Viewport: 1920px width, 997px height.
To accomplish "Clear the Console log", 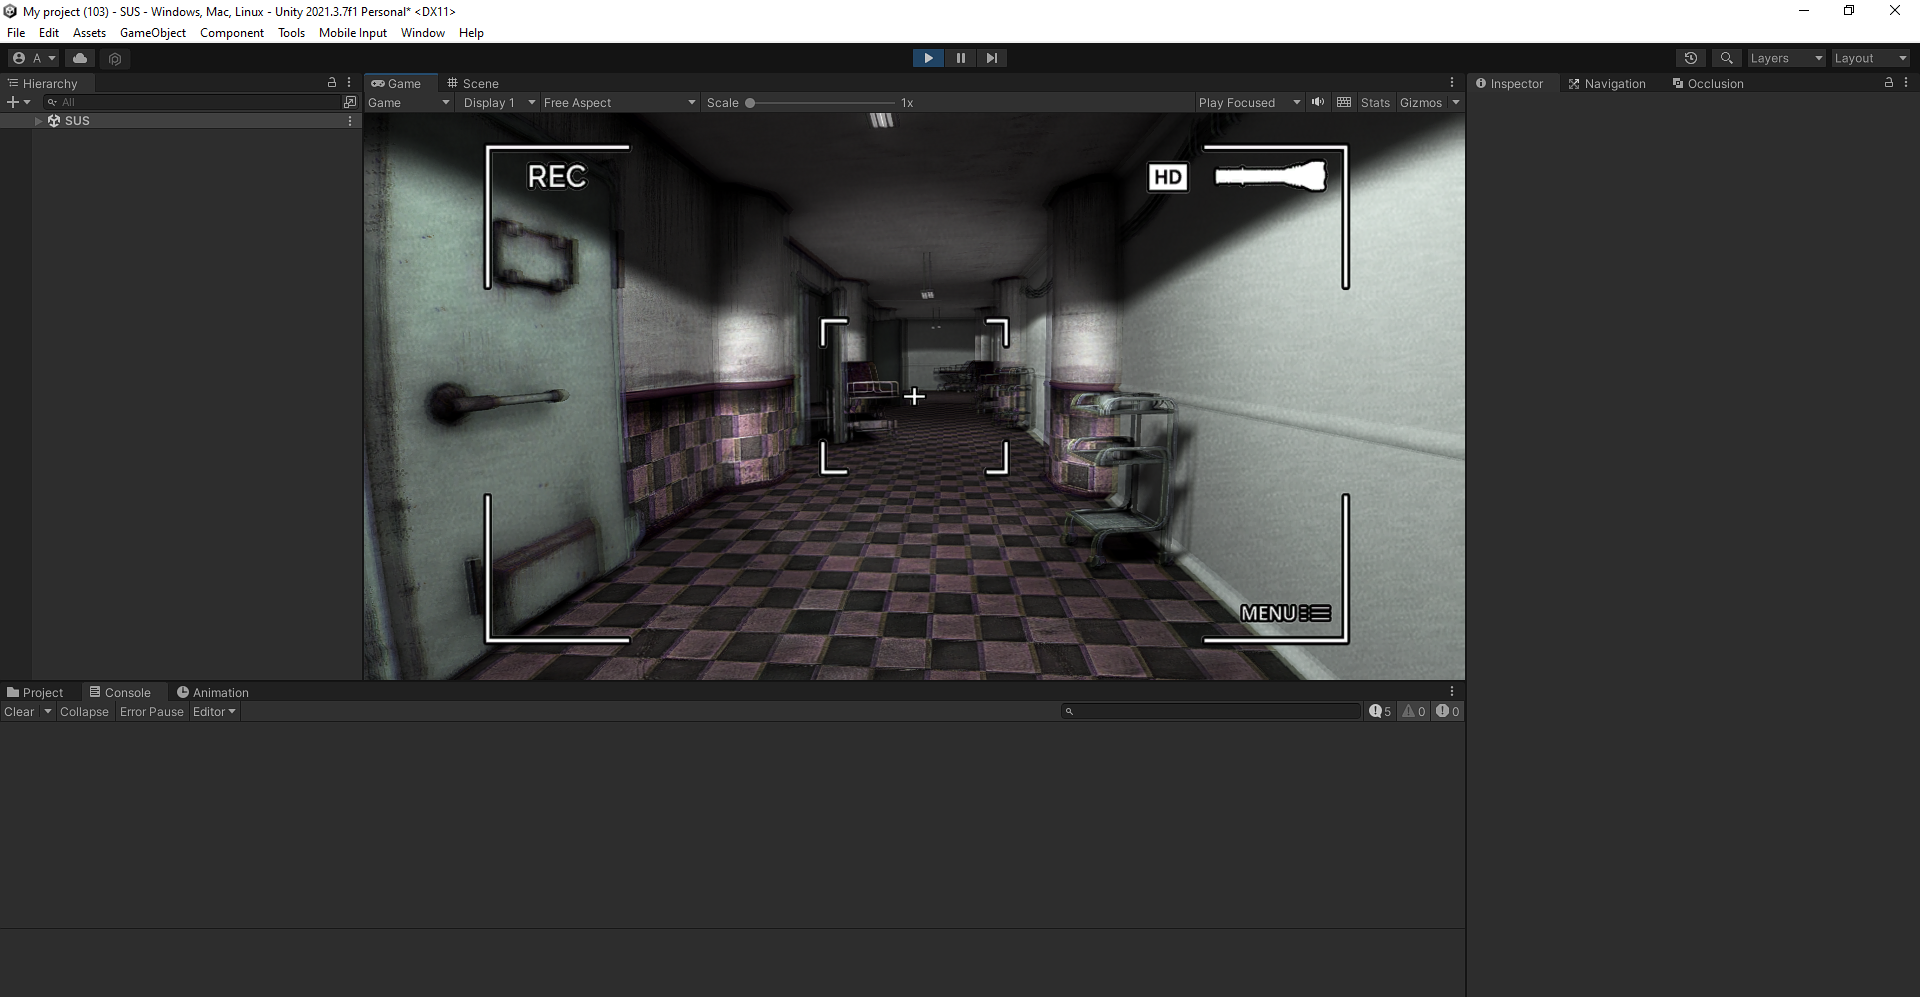I will (19, 712).
